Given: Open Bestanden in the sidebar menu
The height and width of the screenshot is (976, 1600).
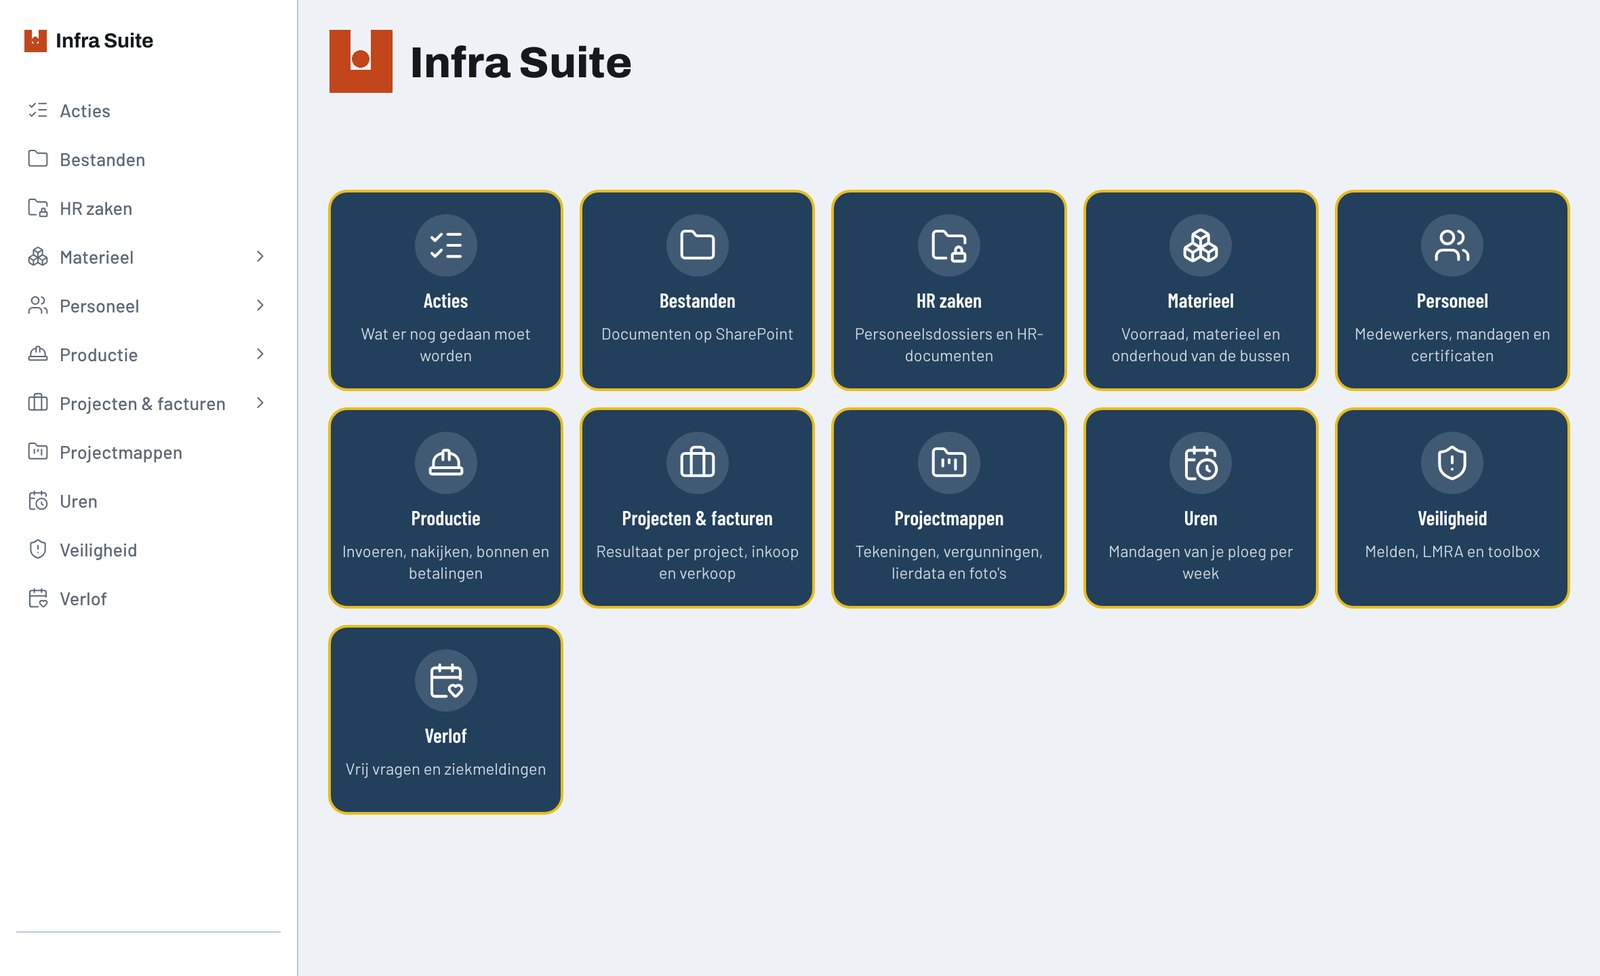Looking at the screenshot, I should [148, 160].
